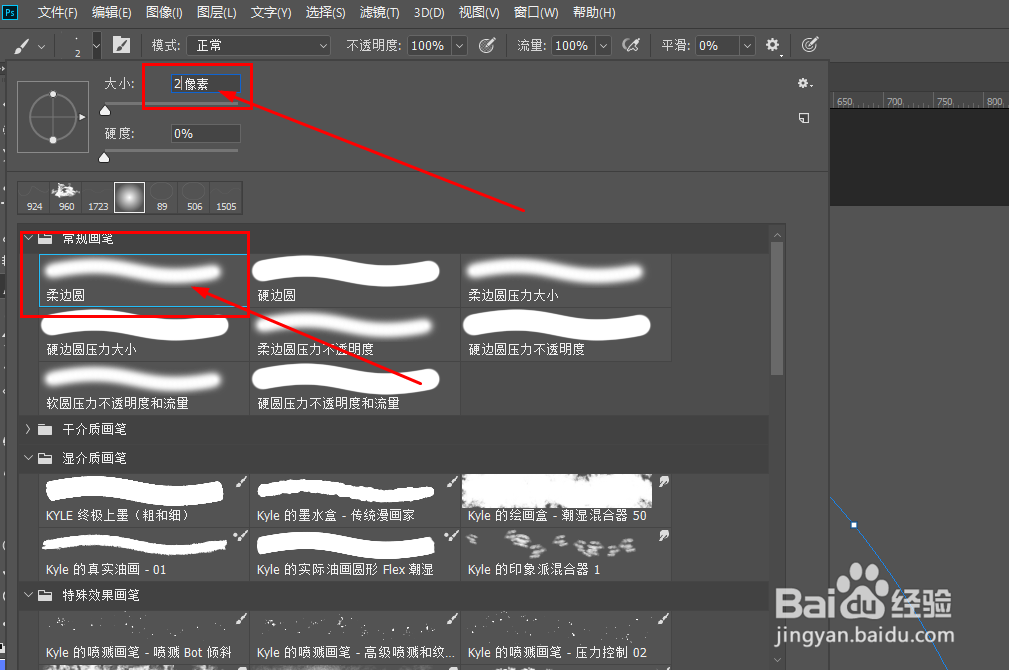Click the 大小 size slider handle
Viewport: 1009px width, 670px height.
[x=105, y=111]
